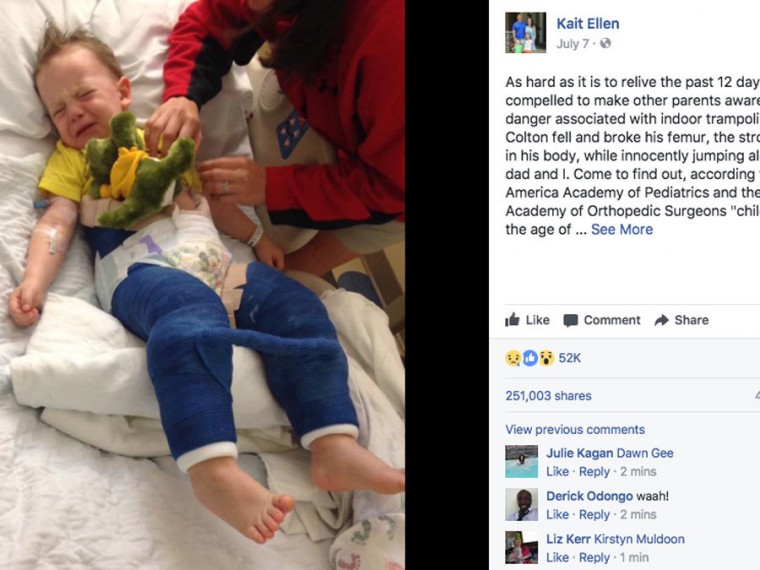Click the hospital photo of the child
The height and width of the screenshot is (570, 760).
[202, 285]
